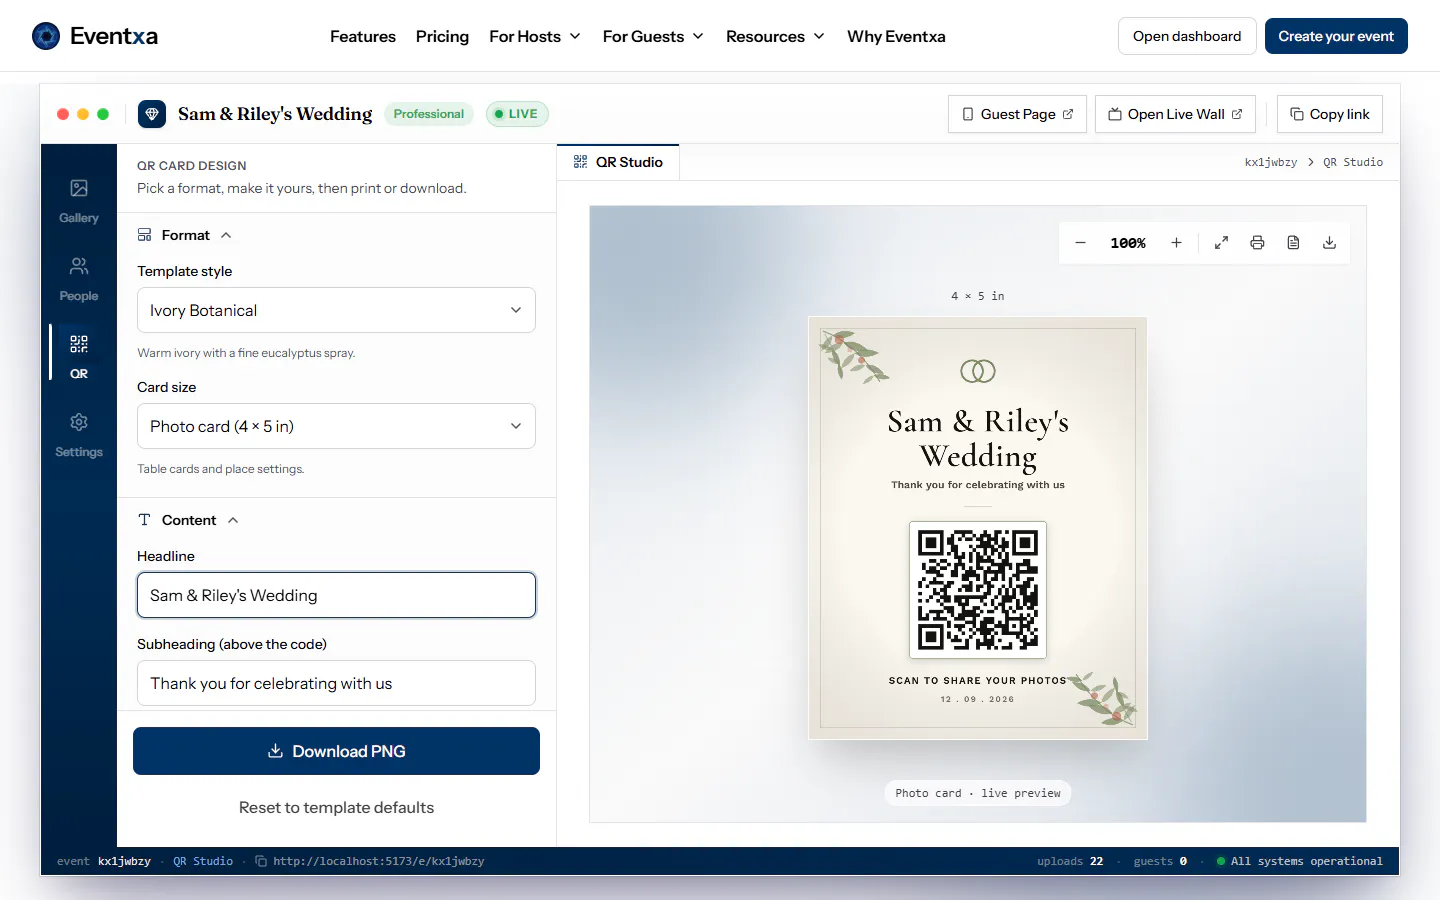Click the QR code on the card preview
Viewport: 1440px width, 900px height.
click(978, 590)
